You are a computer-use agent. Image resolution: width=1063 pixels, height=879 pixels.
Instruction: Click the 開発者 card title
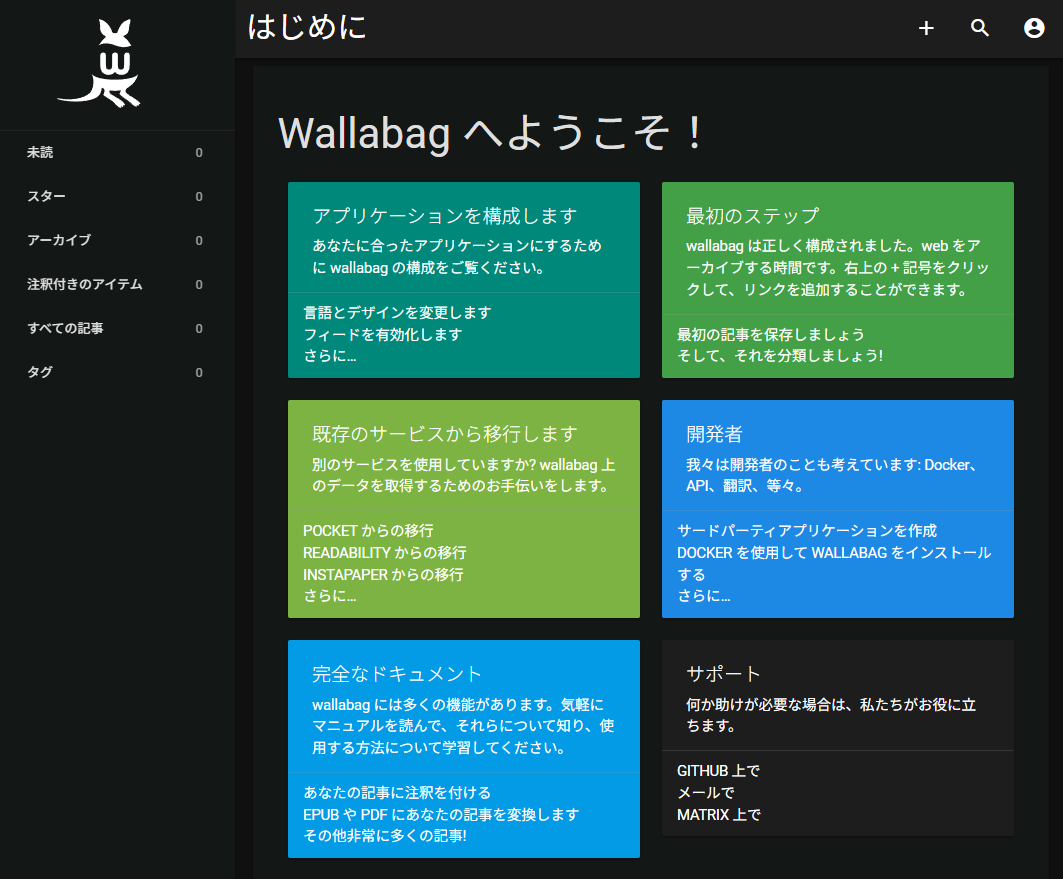[715, 434]
